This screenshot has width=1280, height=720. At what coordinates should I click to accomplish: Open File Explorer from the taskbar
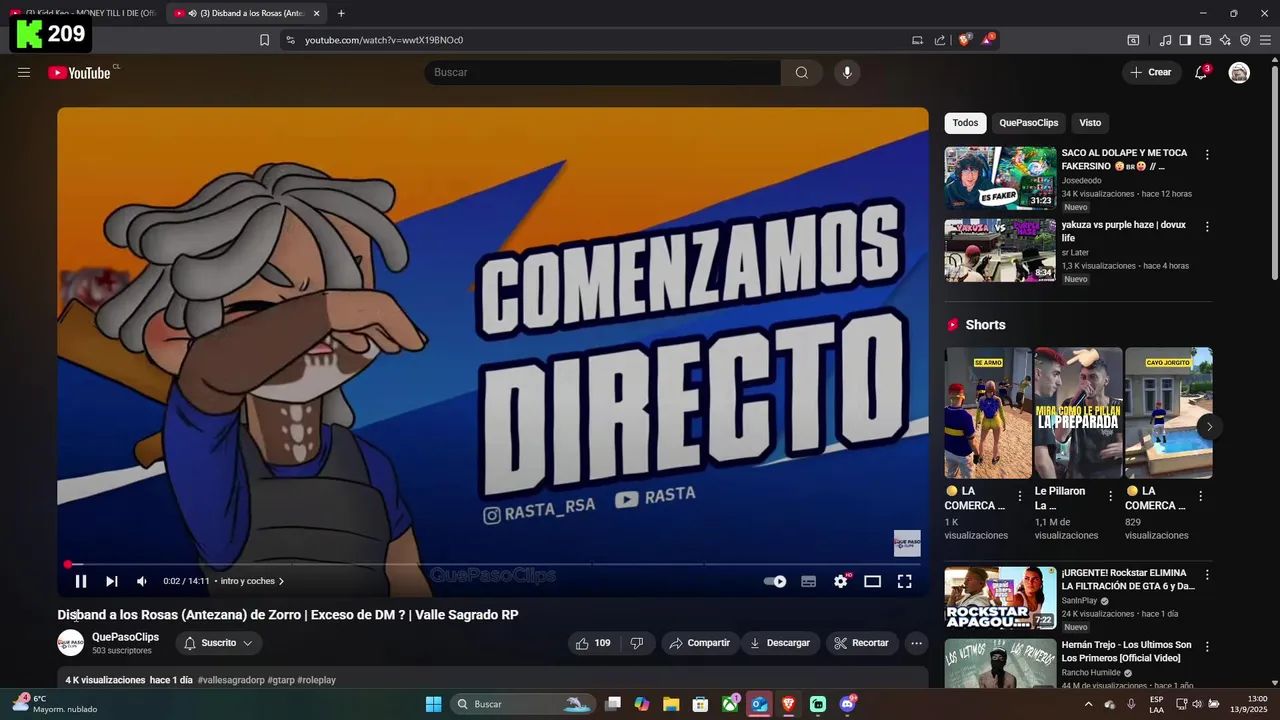[671, 704]
